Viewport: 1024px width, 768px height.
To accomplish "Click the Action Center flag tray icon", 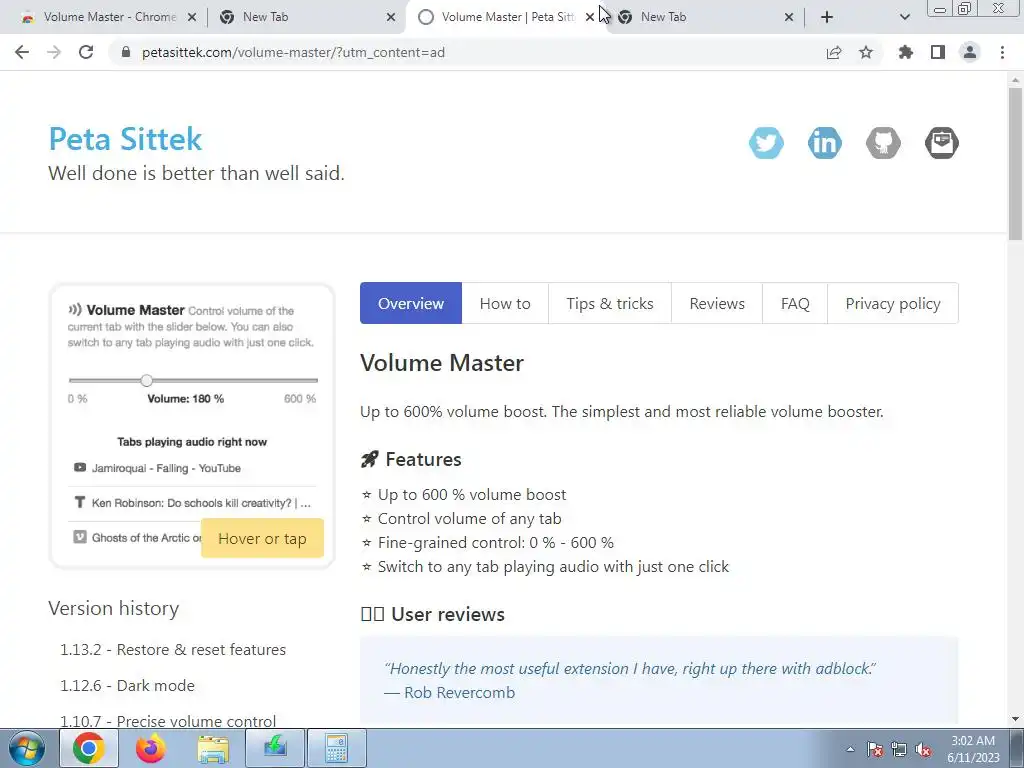I will [x=875, y=750].
